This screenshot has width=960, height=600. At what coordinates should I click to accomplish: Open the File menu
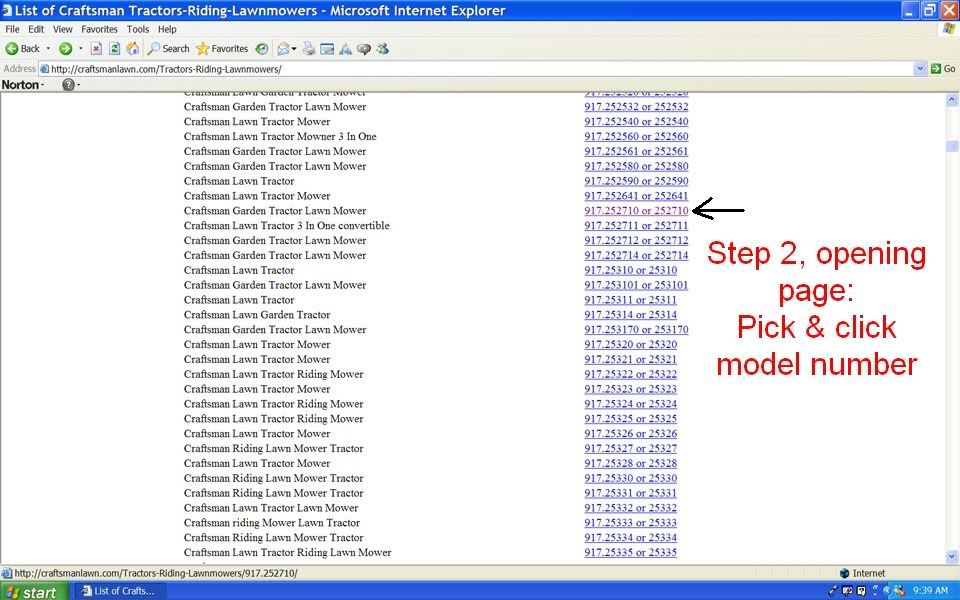tap(12, 29)
